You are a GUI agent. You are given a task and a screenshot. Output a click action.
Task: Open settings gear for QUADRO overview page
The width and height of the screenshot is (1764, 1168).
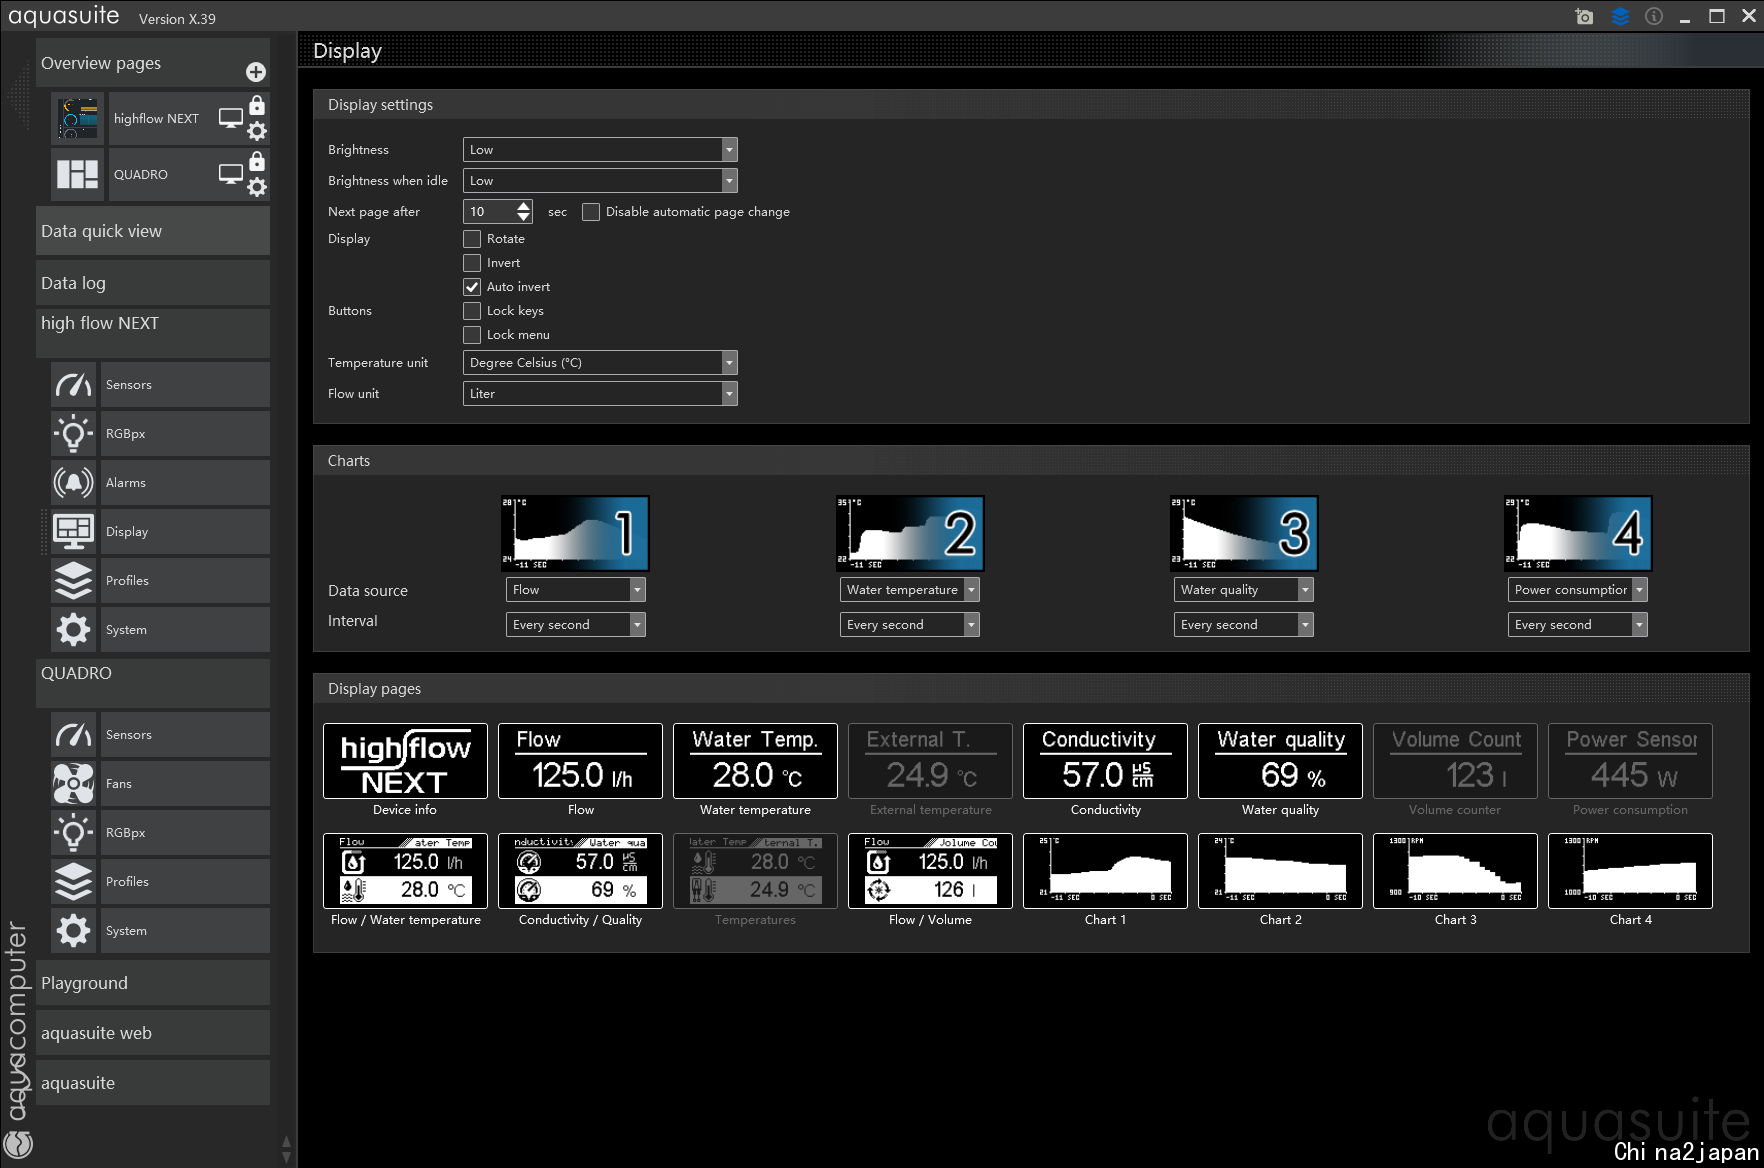coord(257,187)
